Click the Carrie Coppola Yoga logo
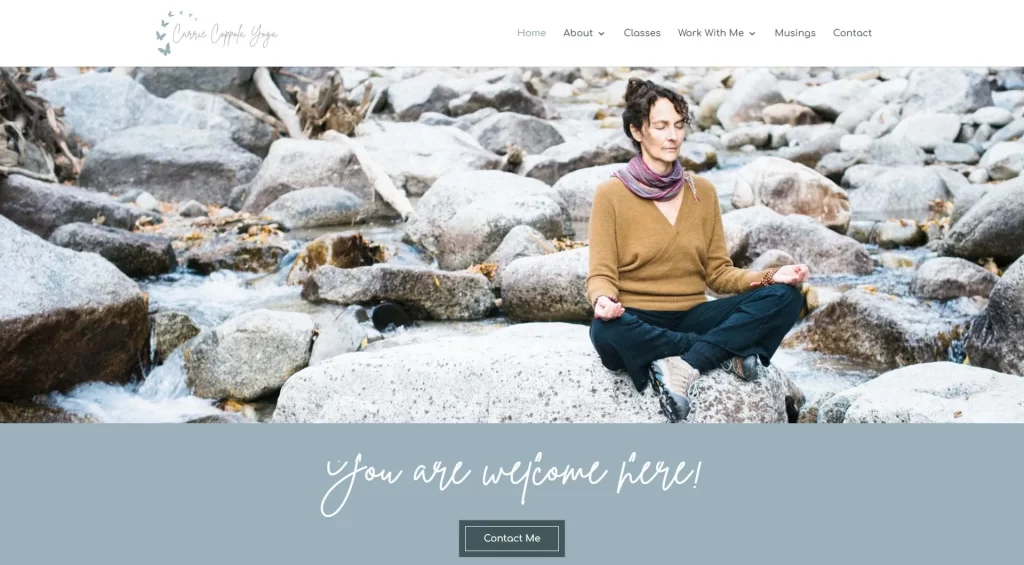The width and height of the screenshot is (1024, 565). (x=216, y=33)
